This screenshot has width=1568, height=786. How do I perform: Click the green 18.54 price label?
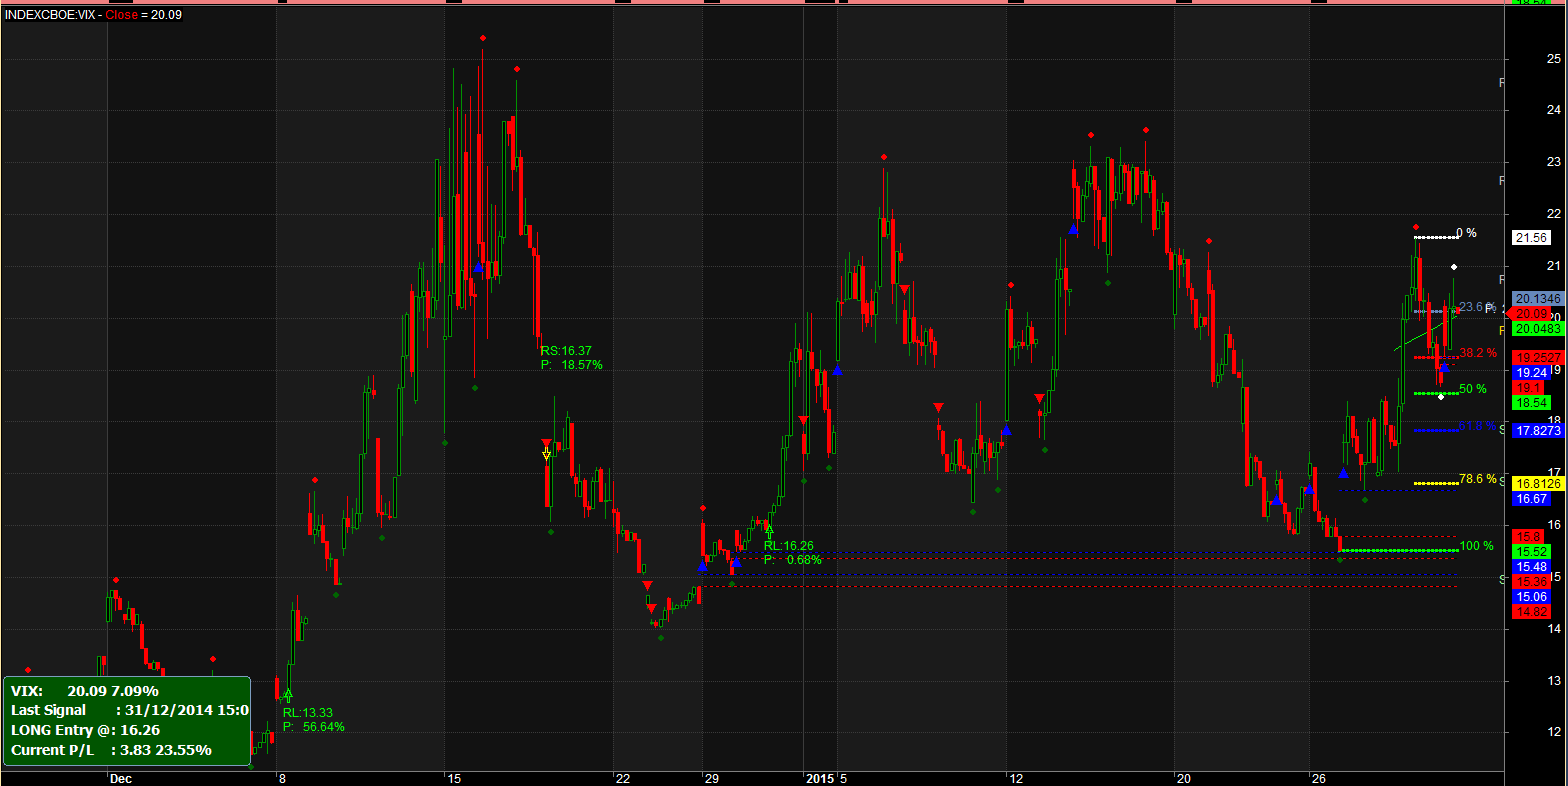1531,402
